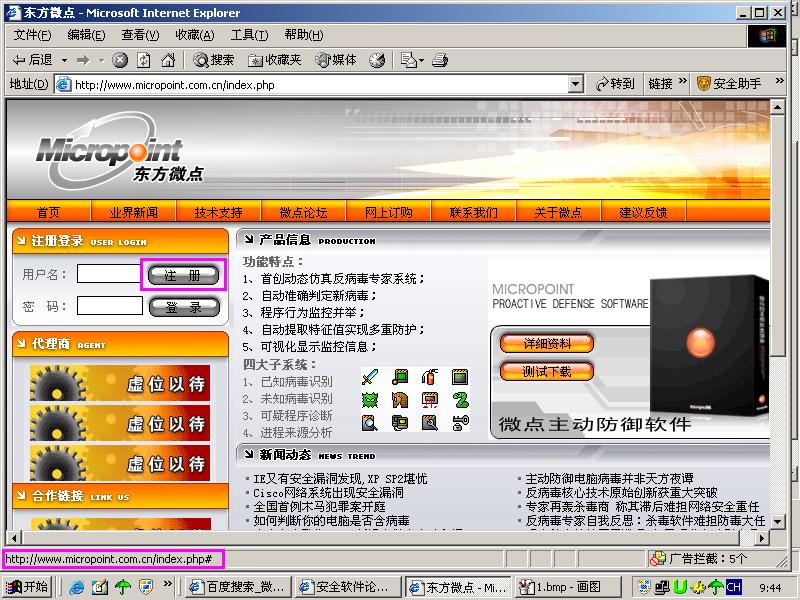Open the 帮助(H) menu

(x=304, y=35)
